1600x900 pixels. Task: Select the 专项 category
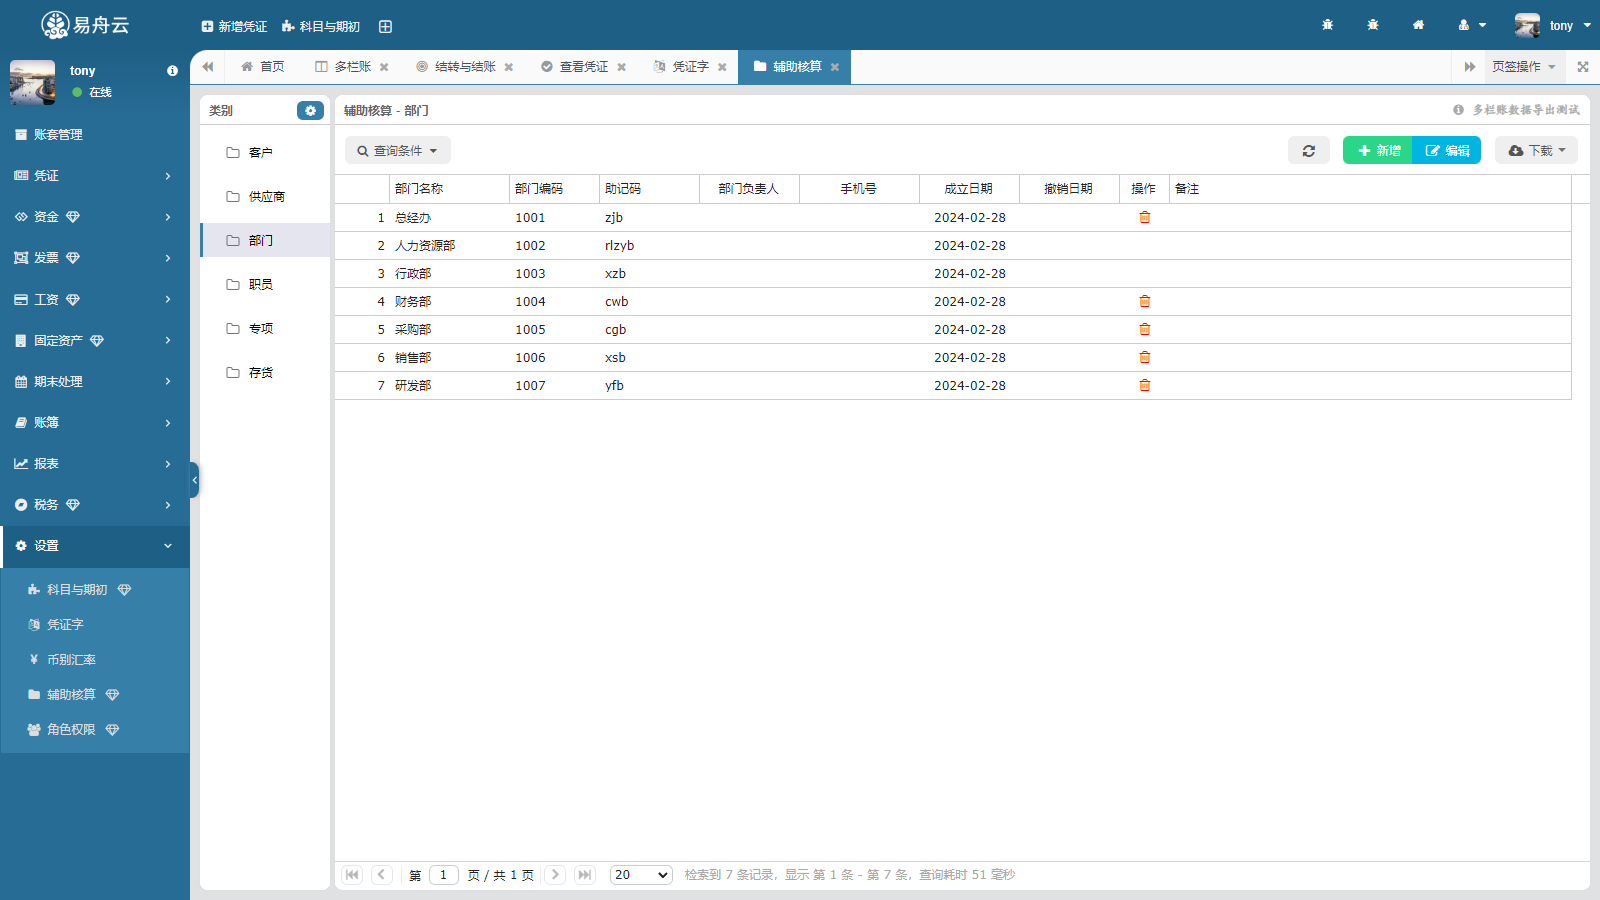[265, 329]
